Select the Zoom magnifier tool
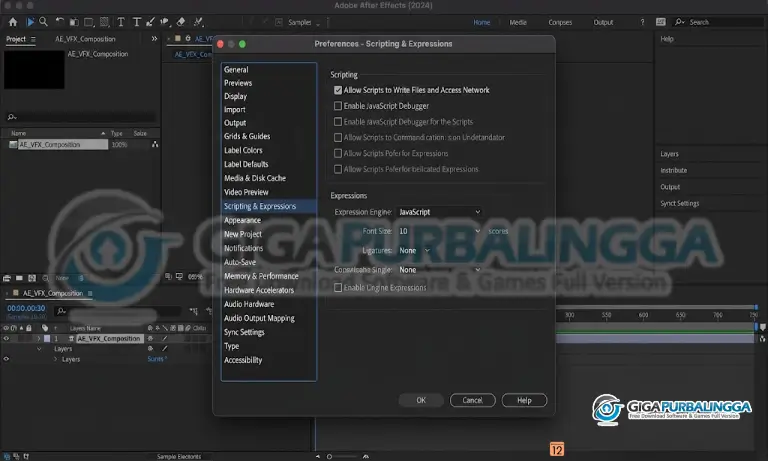This screenshot has height=461, width=768. click(x=43, y=22)
